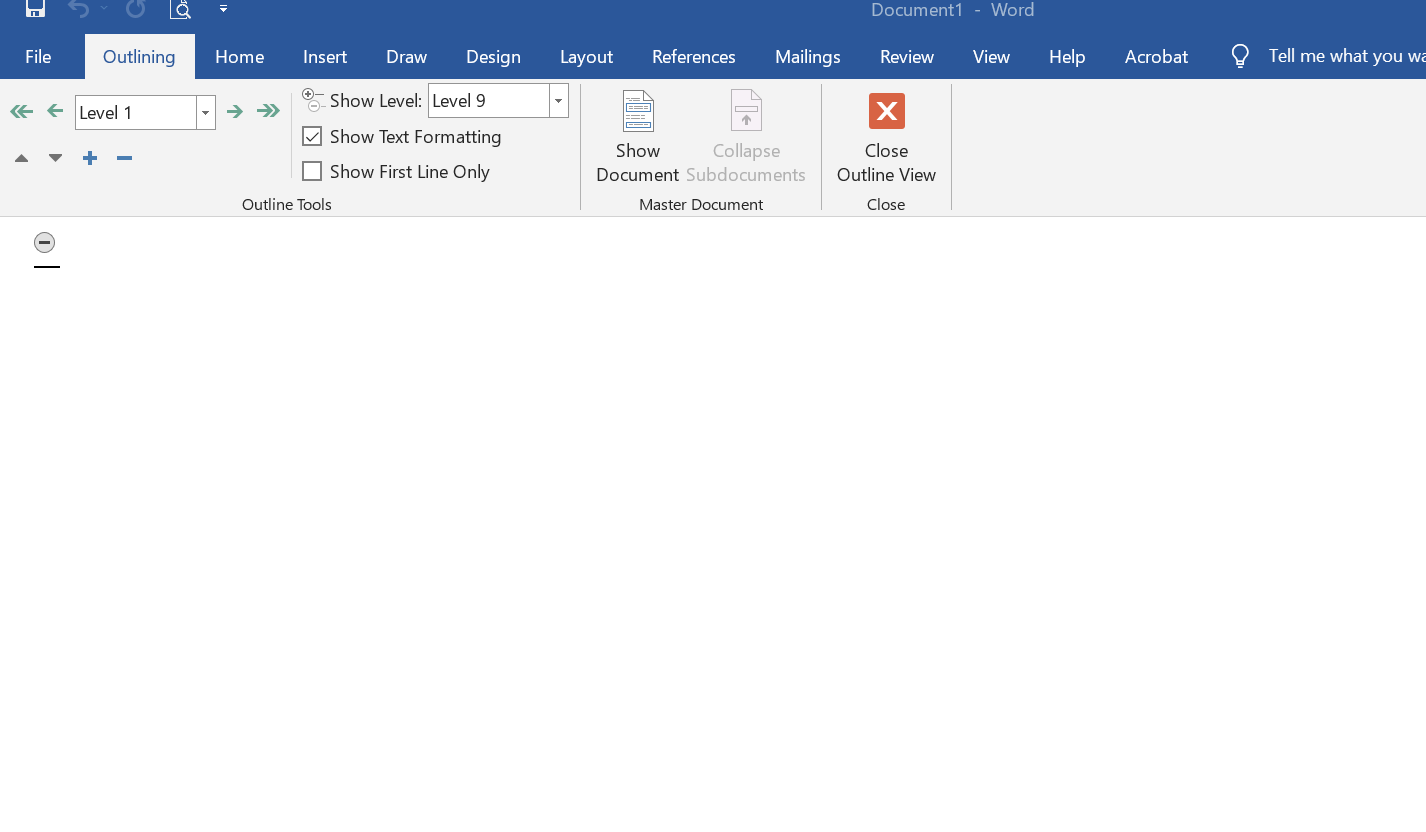Open Print Preview icon in quick access toolbar
Image resolution: width=1426 pixels, height=832 pixels.
(180, 9)
